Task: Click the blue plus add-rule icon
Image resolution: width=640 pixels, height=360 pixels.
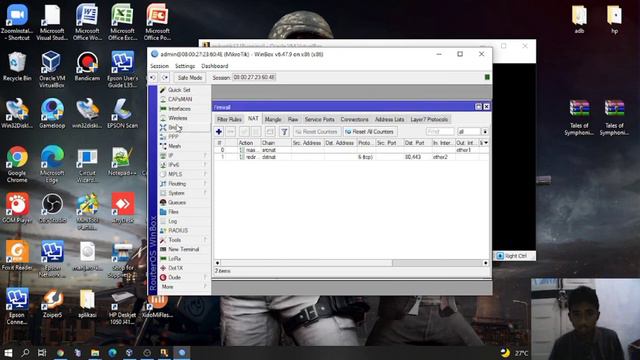Action: pyautogui.click(x=219, y=132)
